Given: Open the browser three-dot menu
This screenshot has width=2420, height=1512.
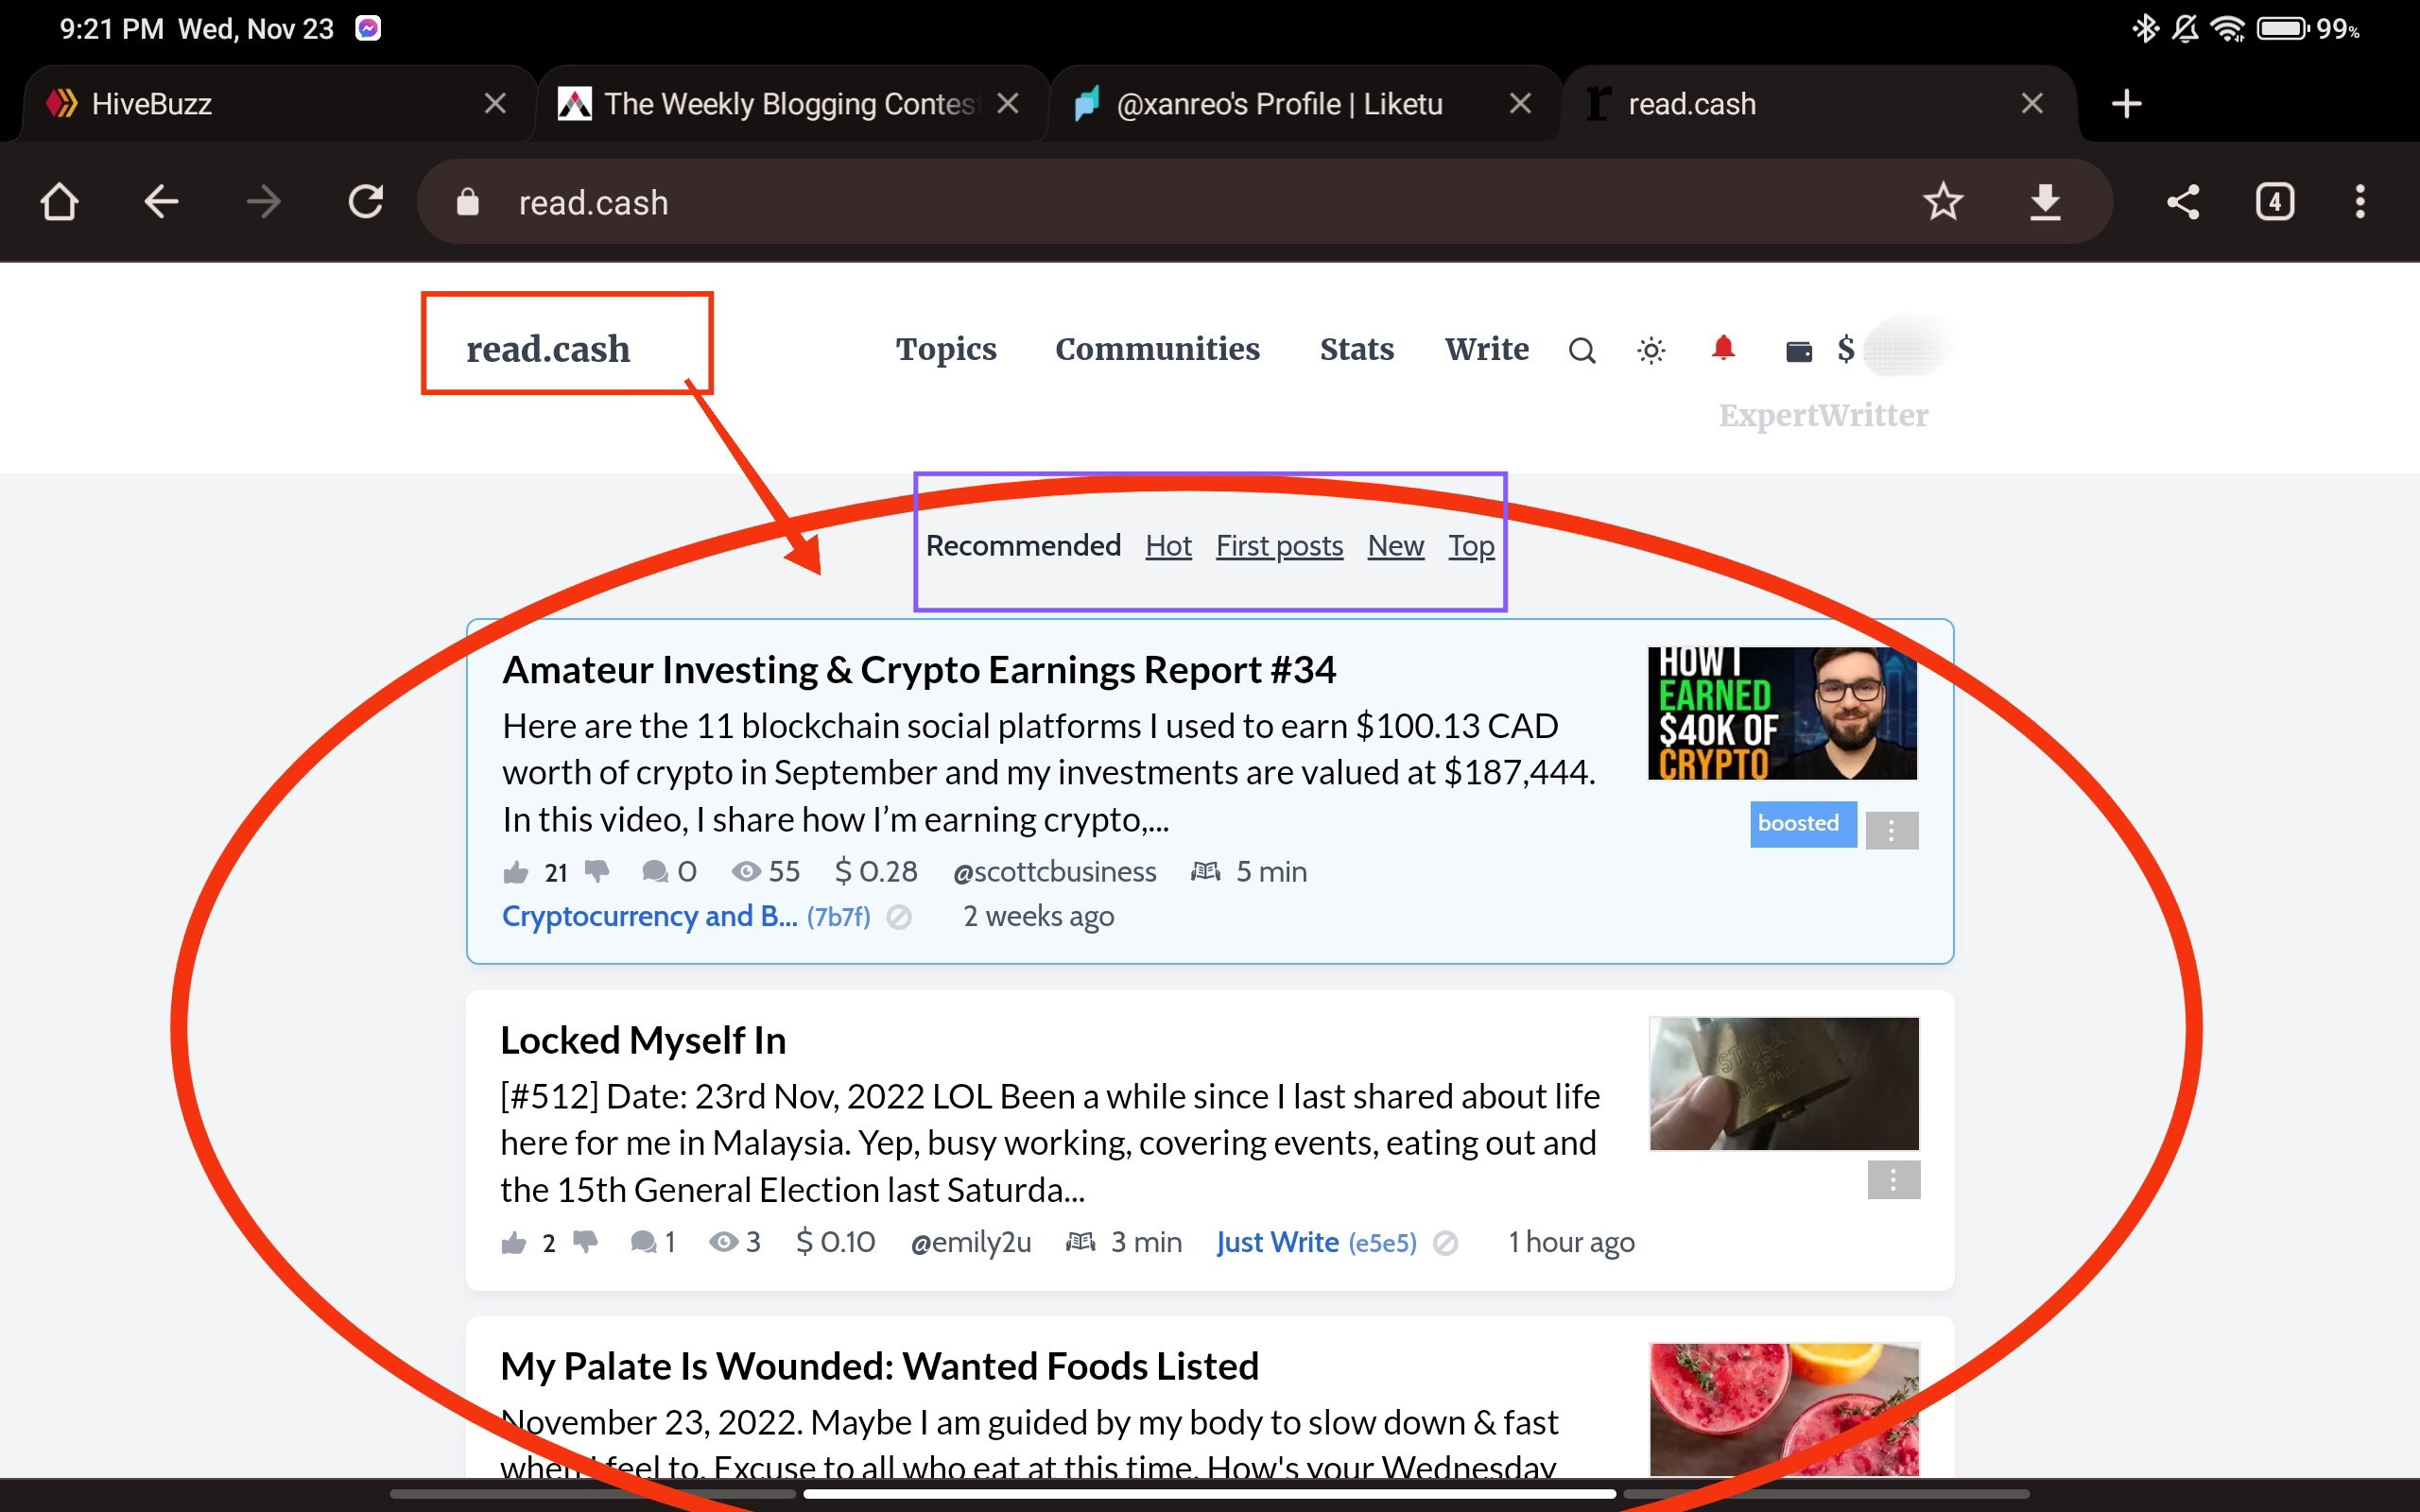Looking at the screenshot, I should point(2360,202).
